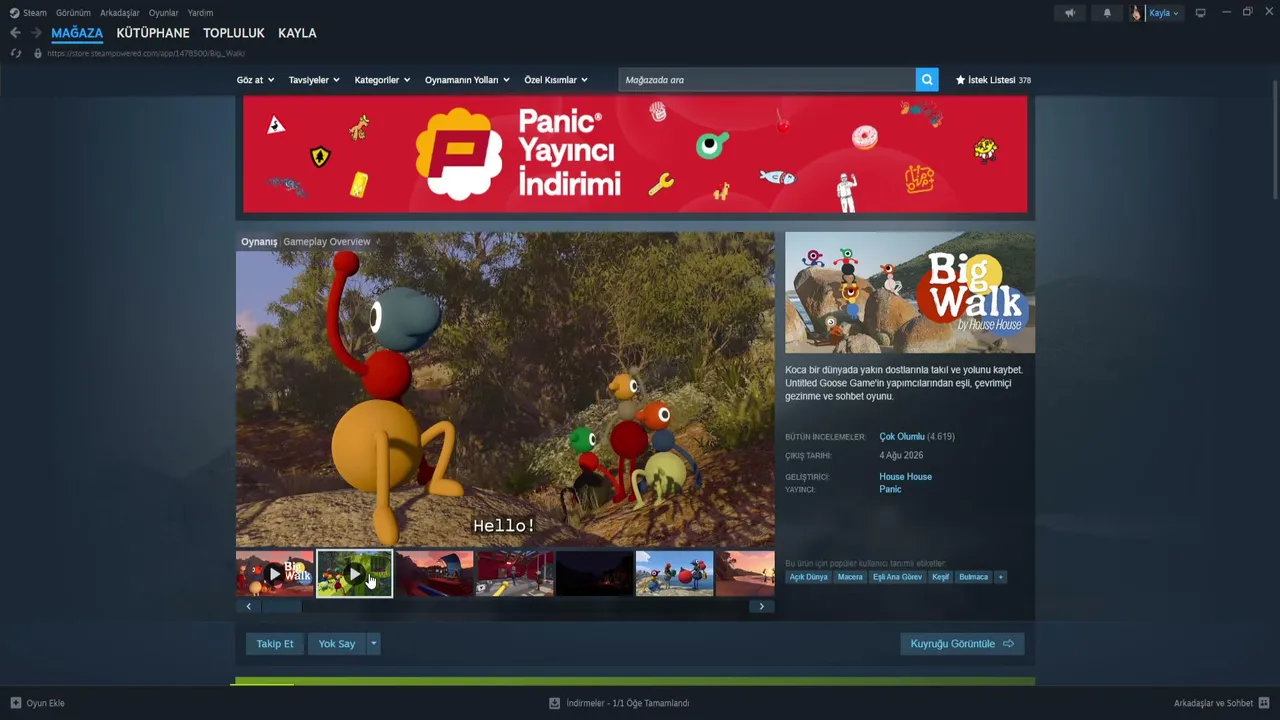This screenshot has height=720, width=1280.
Task: Expand the Göz at dropdown
Action: point(255,80)
